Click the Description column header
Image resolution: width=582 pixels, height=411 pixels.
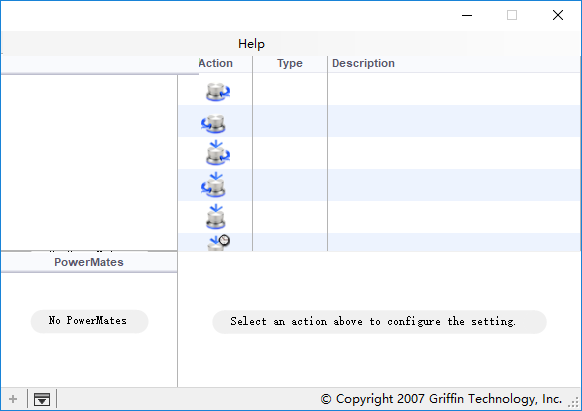pos(363,63)
